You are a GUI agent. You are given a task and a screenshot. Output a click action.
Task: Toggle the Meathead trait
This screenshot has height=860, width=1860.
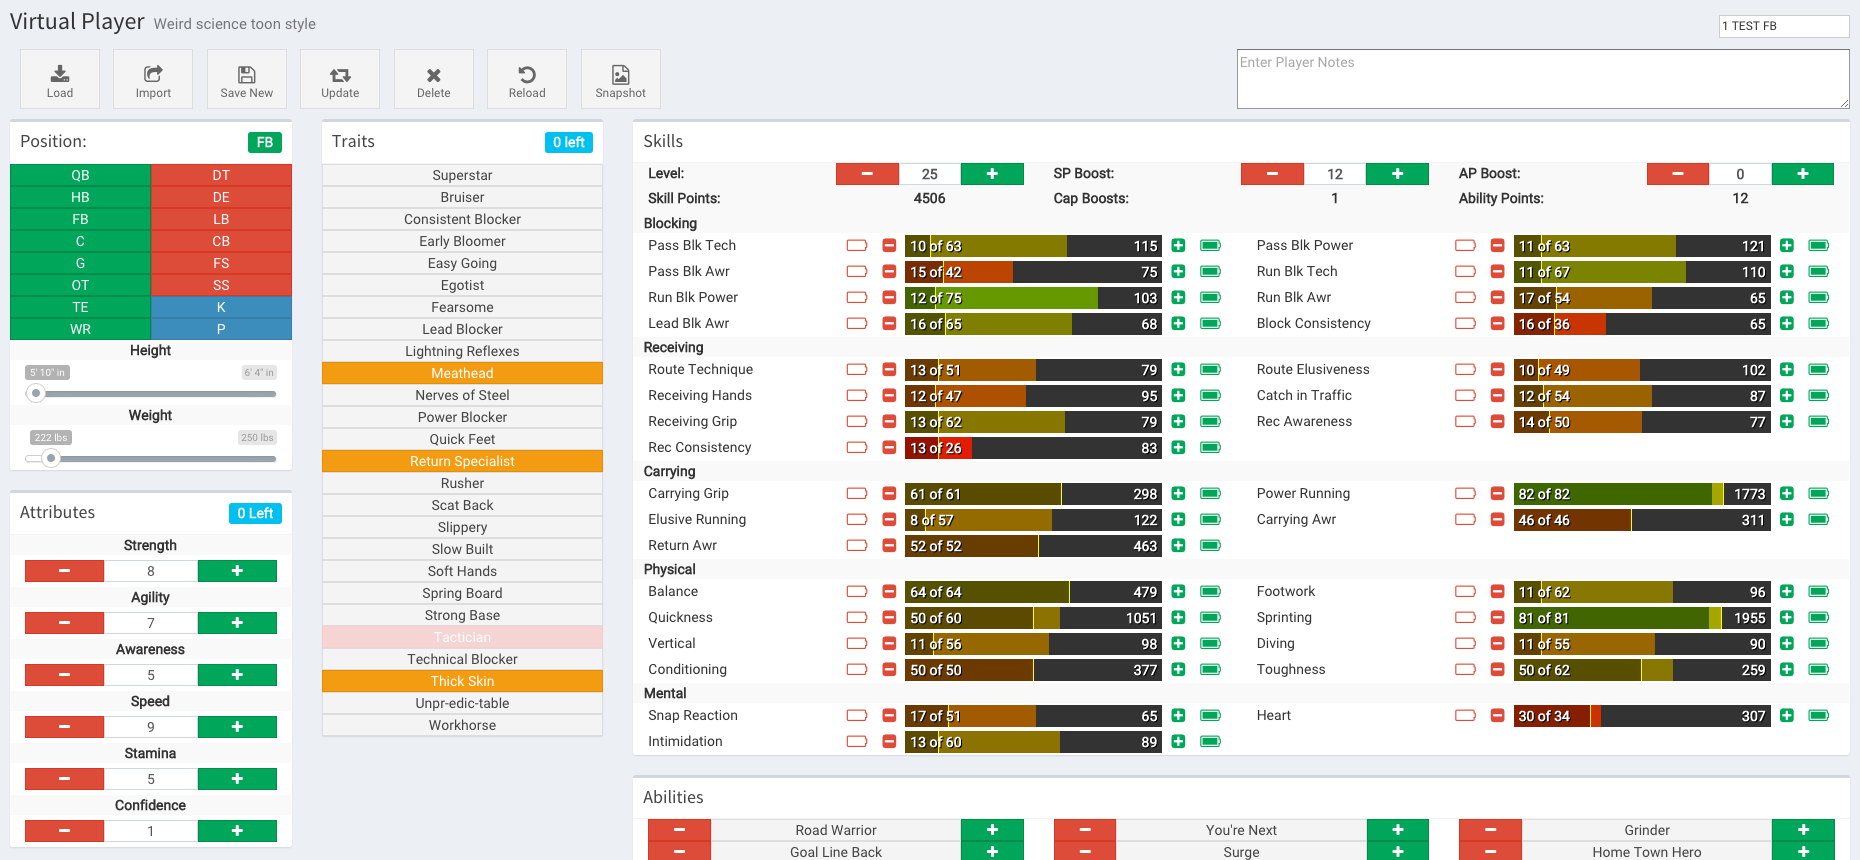click(462, 373)
